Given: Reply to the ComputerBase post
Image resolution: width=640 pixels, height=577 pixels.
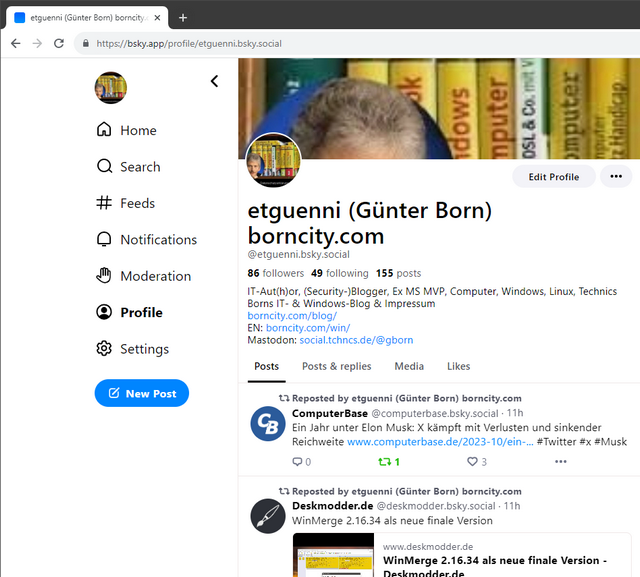Looking at the screenshot, I should click(302, 462).
